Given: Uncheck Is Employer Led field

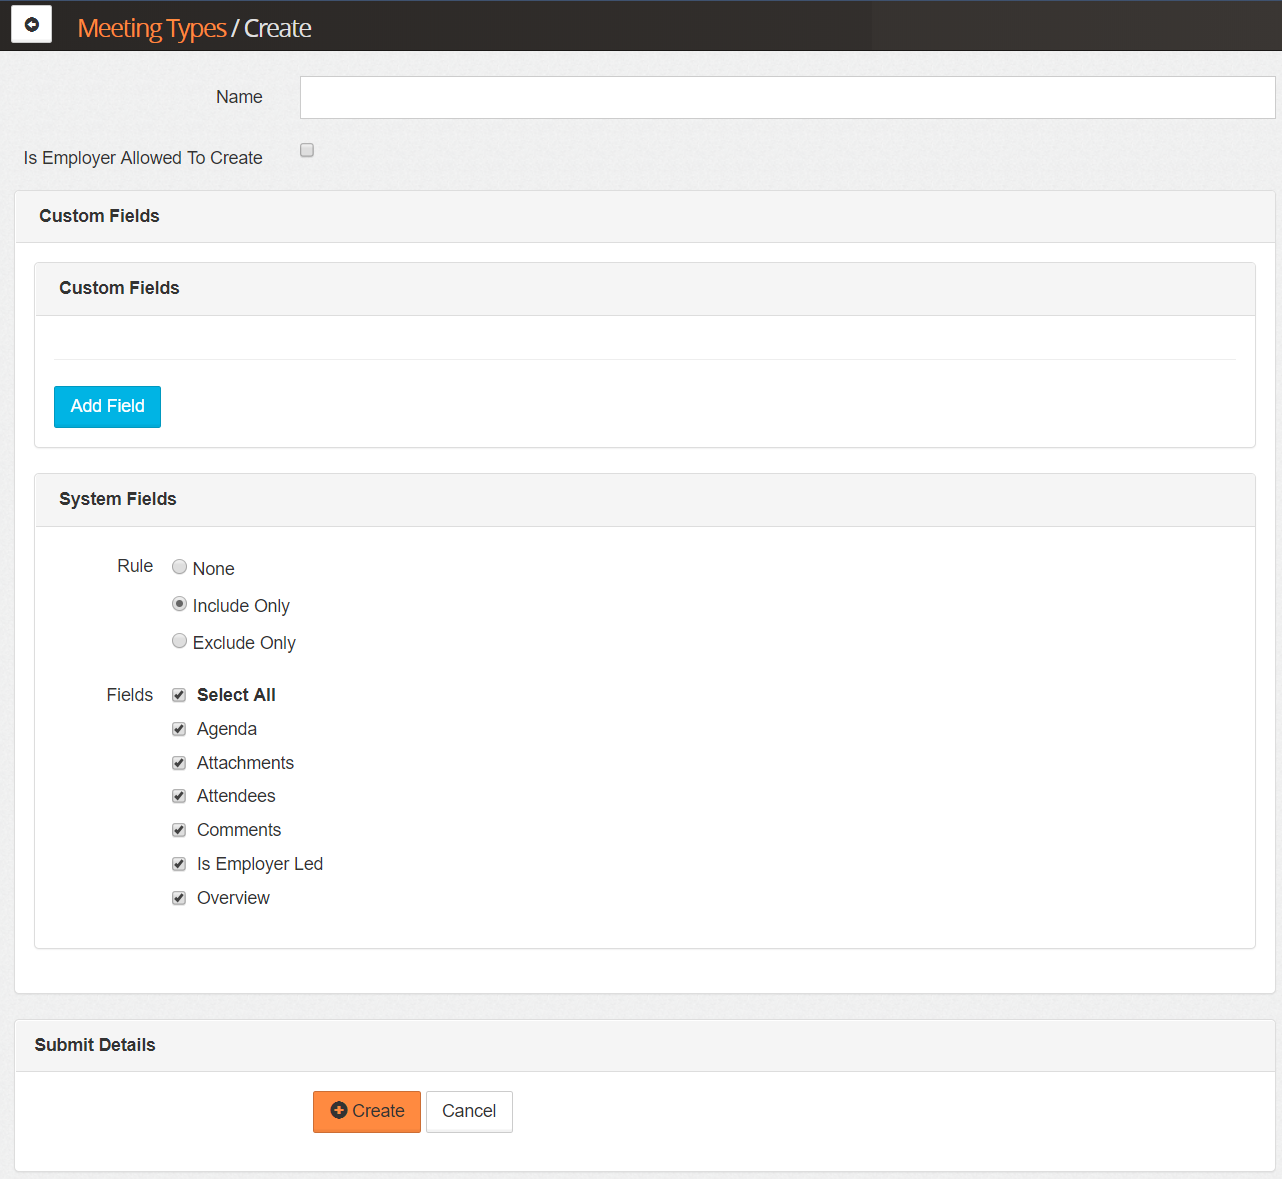Looking at the screenshot, I should click(179, 864).
